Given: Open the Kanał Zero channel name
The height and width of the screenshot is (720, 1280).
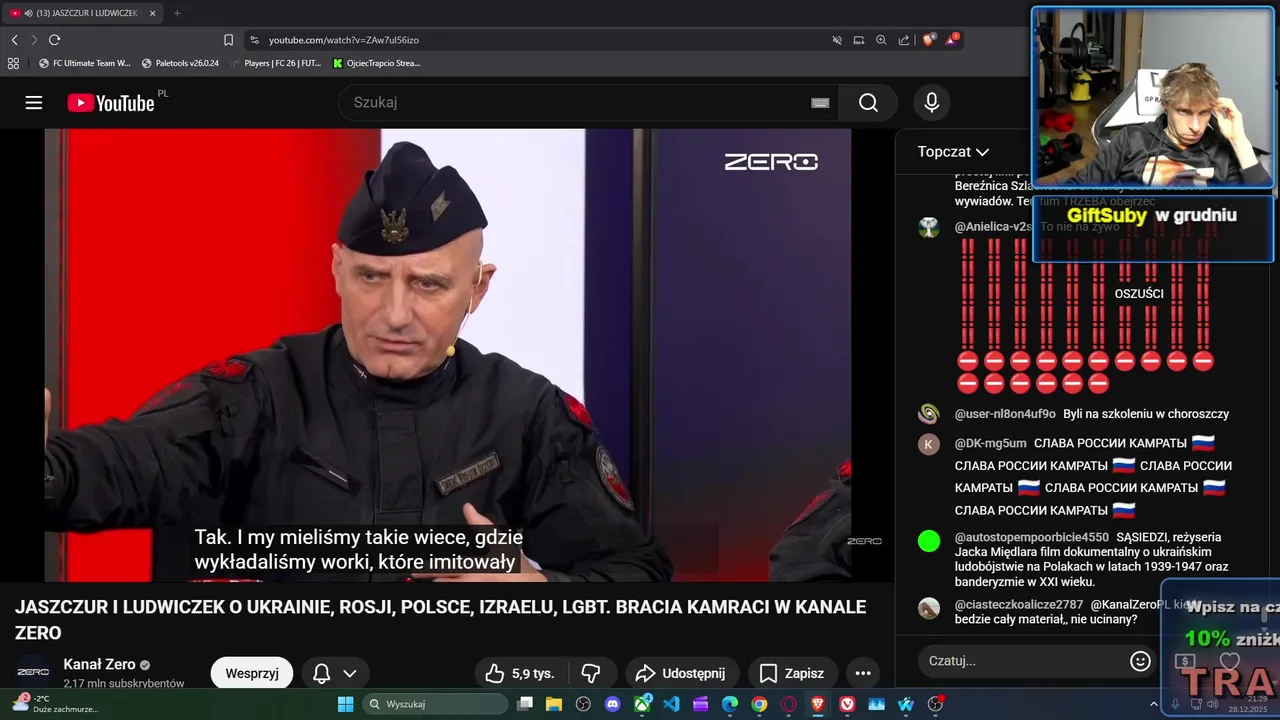Looking at the screenshot, I should 99,664.
